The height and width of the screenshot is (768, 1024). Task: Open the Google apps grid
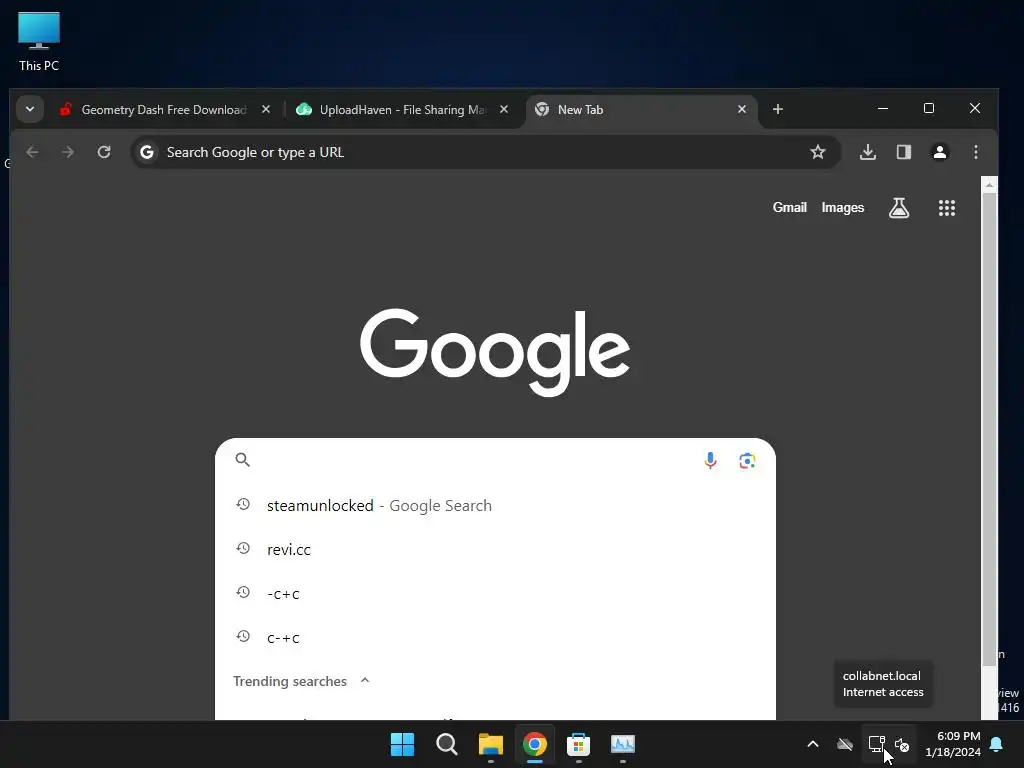947,208
